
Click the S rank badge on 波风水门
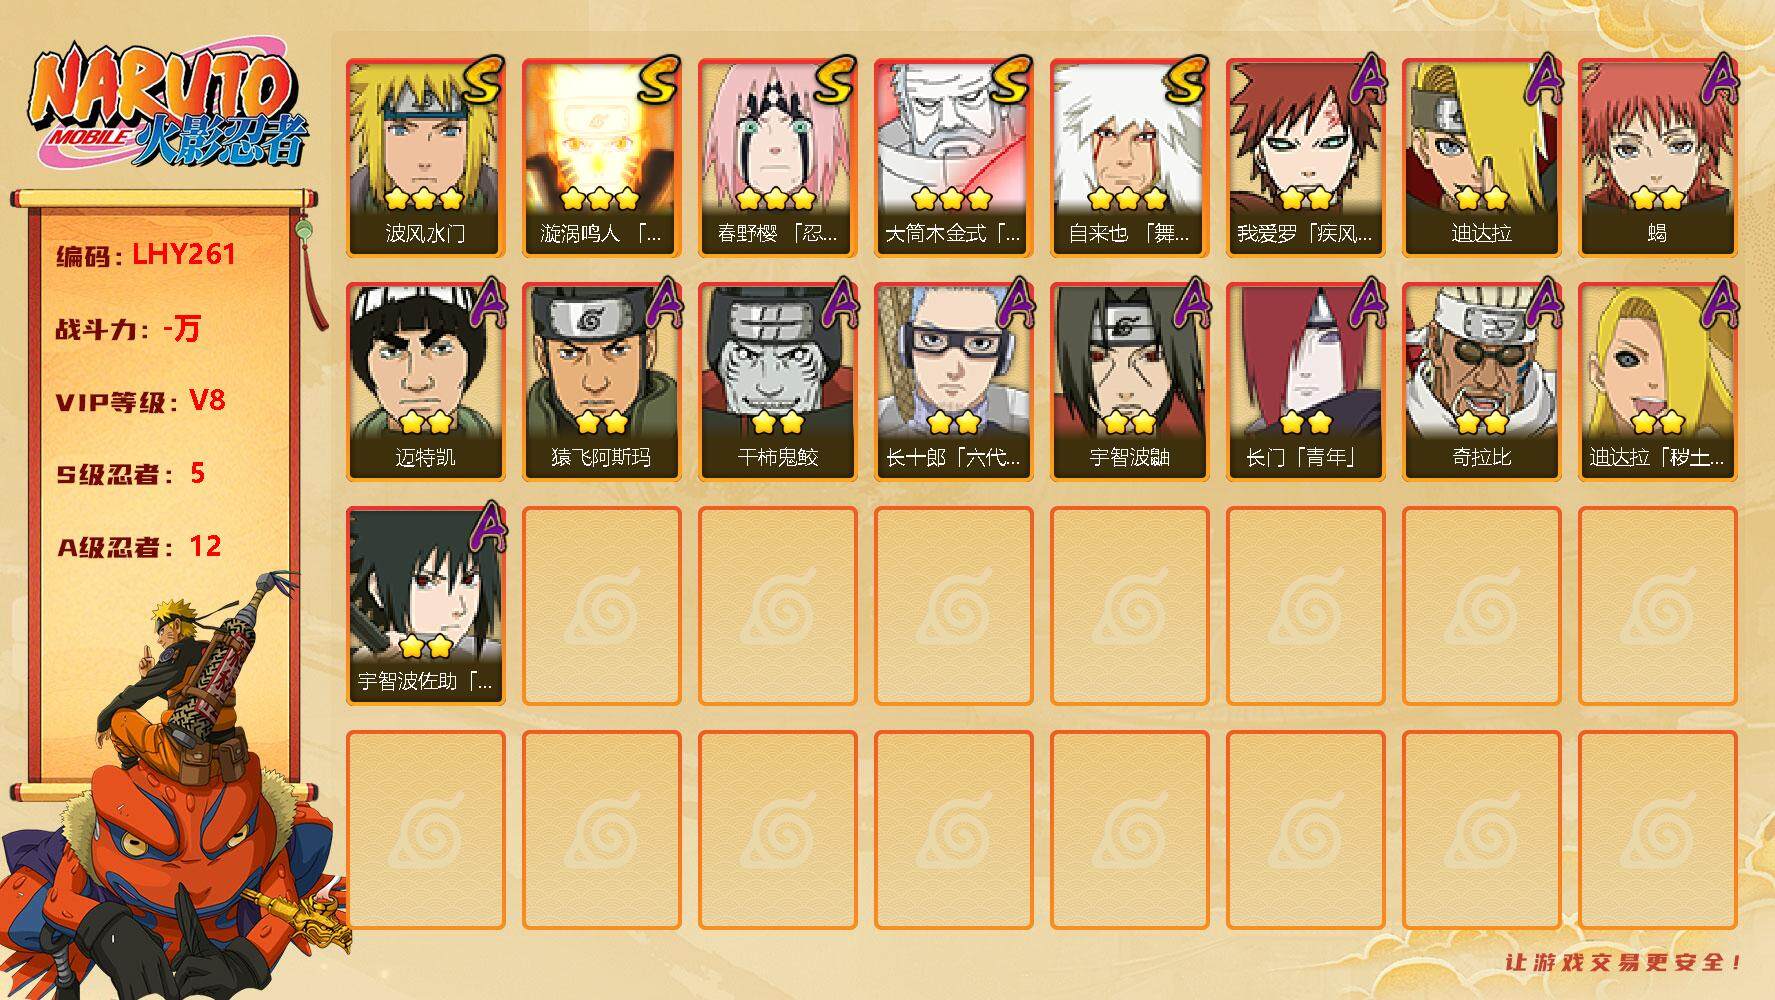coord(481,80)
